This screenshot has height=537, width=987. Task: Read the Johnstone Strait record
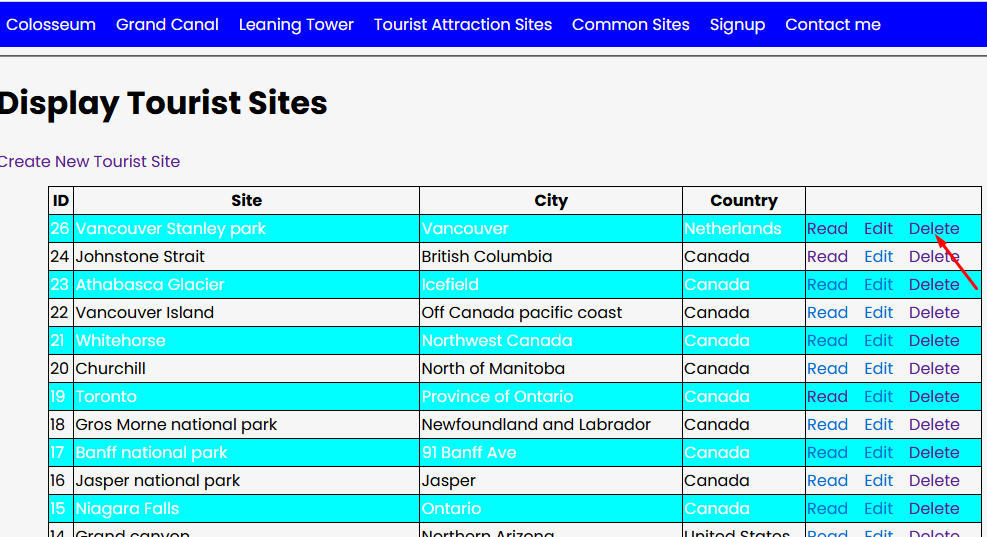[x=827, y=257]
